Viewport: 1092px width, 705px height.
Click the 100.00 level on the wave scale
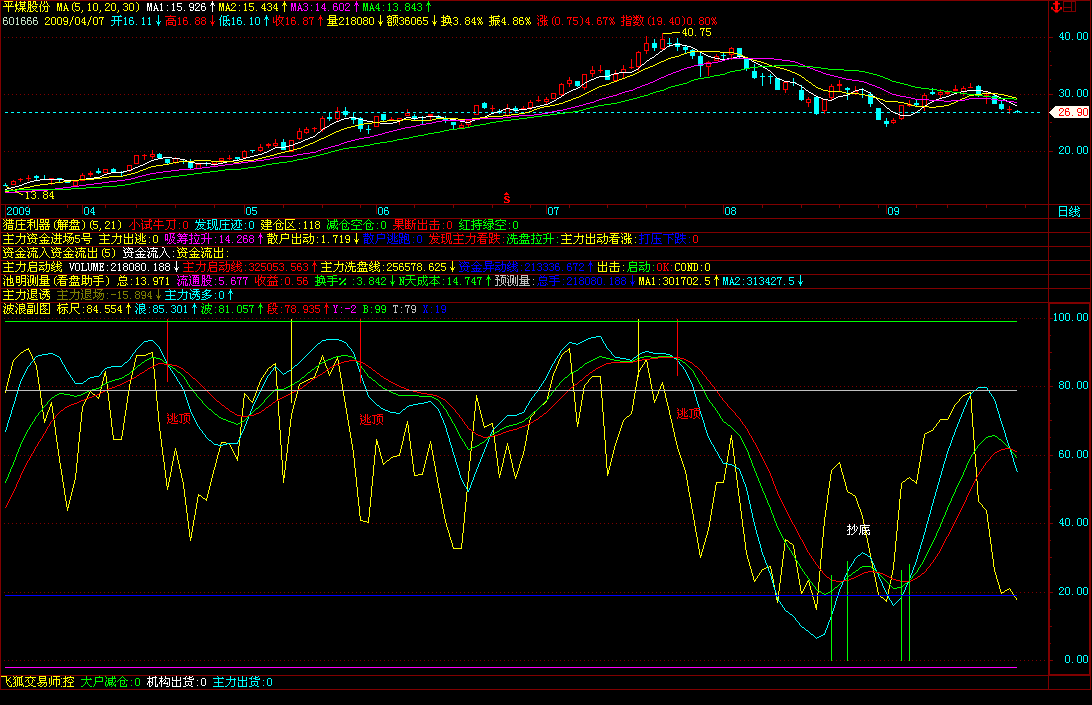point(1070,318)
